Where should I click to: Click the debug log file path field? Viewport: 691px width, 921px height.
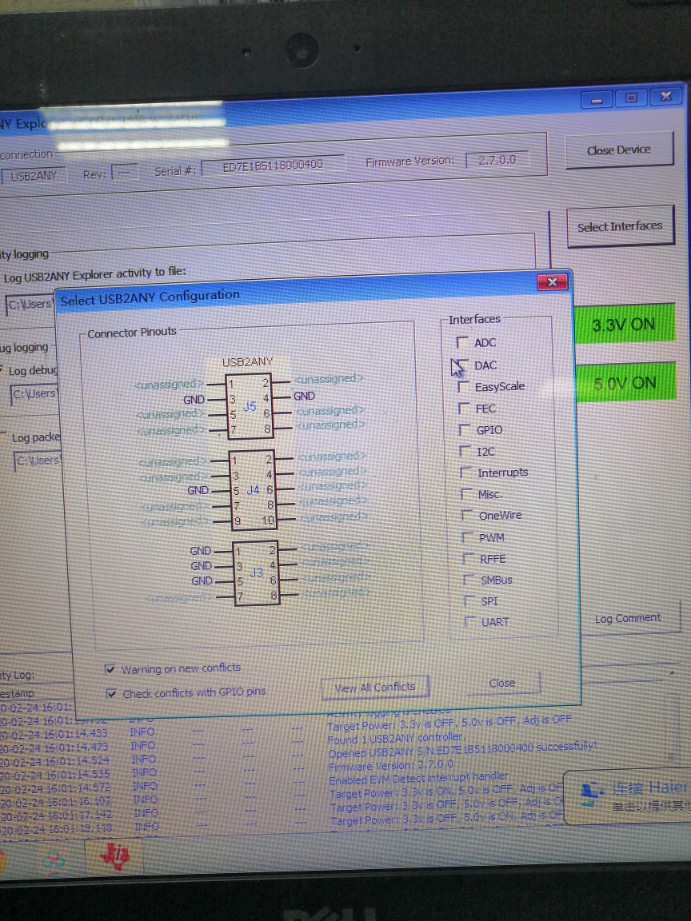tap(35, 393)
